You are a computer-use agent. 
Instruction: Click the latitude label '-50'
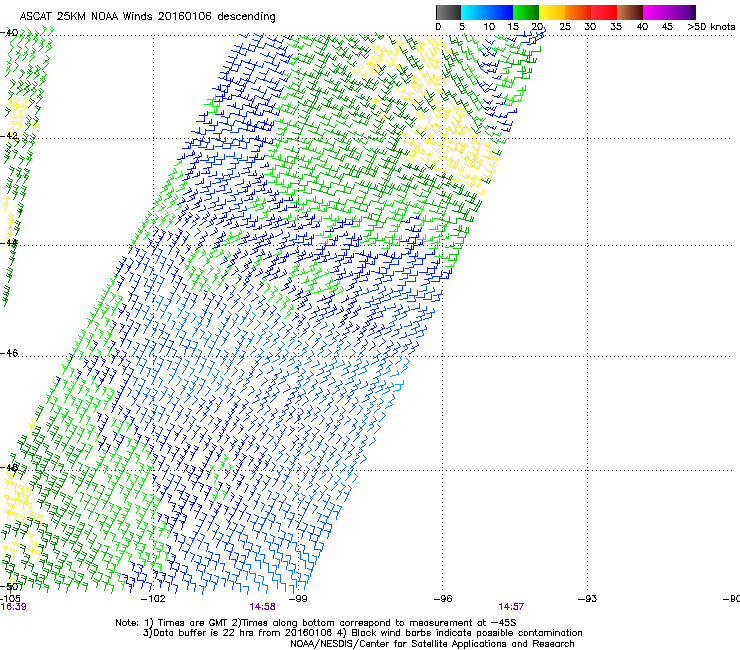click(x=9, y=586)
